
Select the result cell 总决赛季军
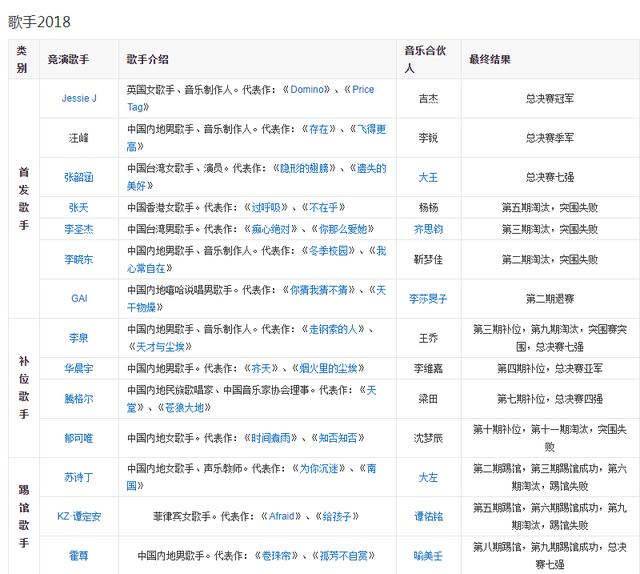(x=550, y=138)
